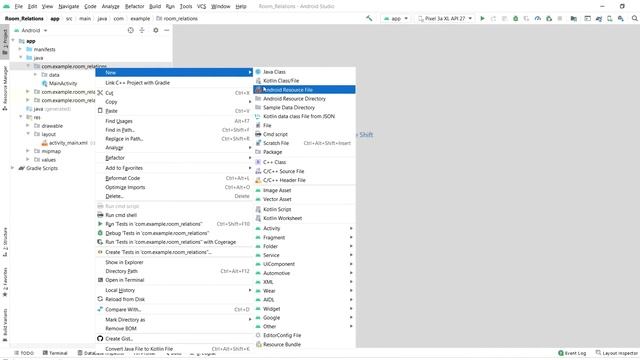Click Create Gist with GitHub icon
Screen dimensions: 640x360
[x=174, y=338]
